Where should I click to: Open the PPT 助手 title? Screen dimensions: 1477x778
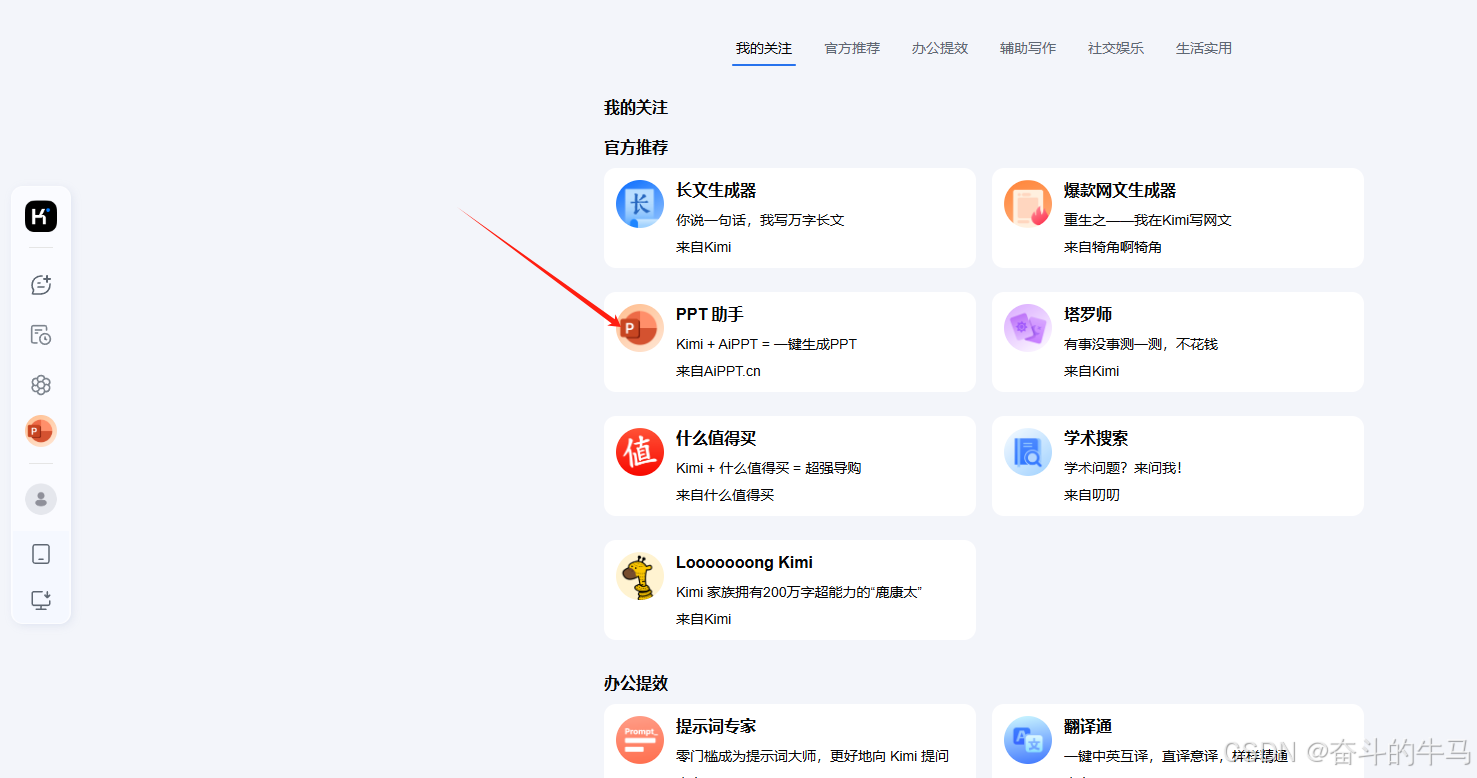point(710,314)
